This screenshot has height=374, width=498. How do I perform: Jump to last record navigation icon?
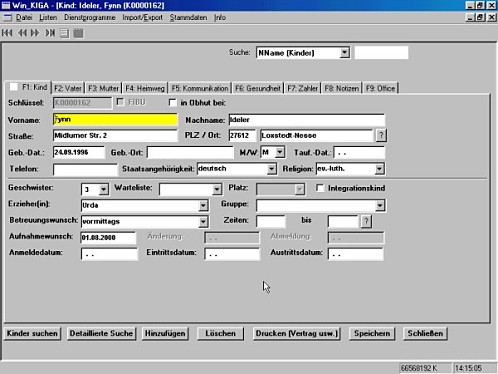point(50,33)
